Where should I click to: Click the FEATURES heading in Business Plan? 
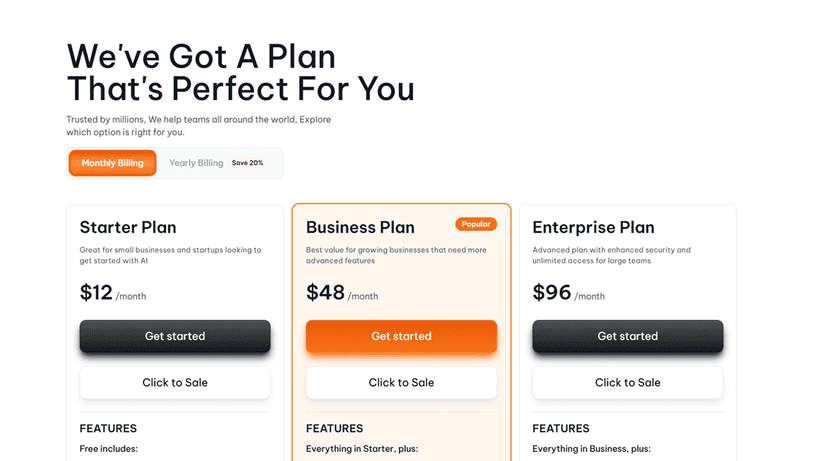point(335,428)
